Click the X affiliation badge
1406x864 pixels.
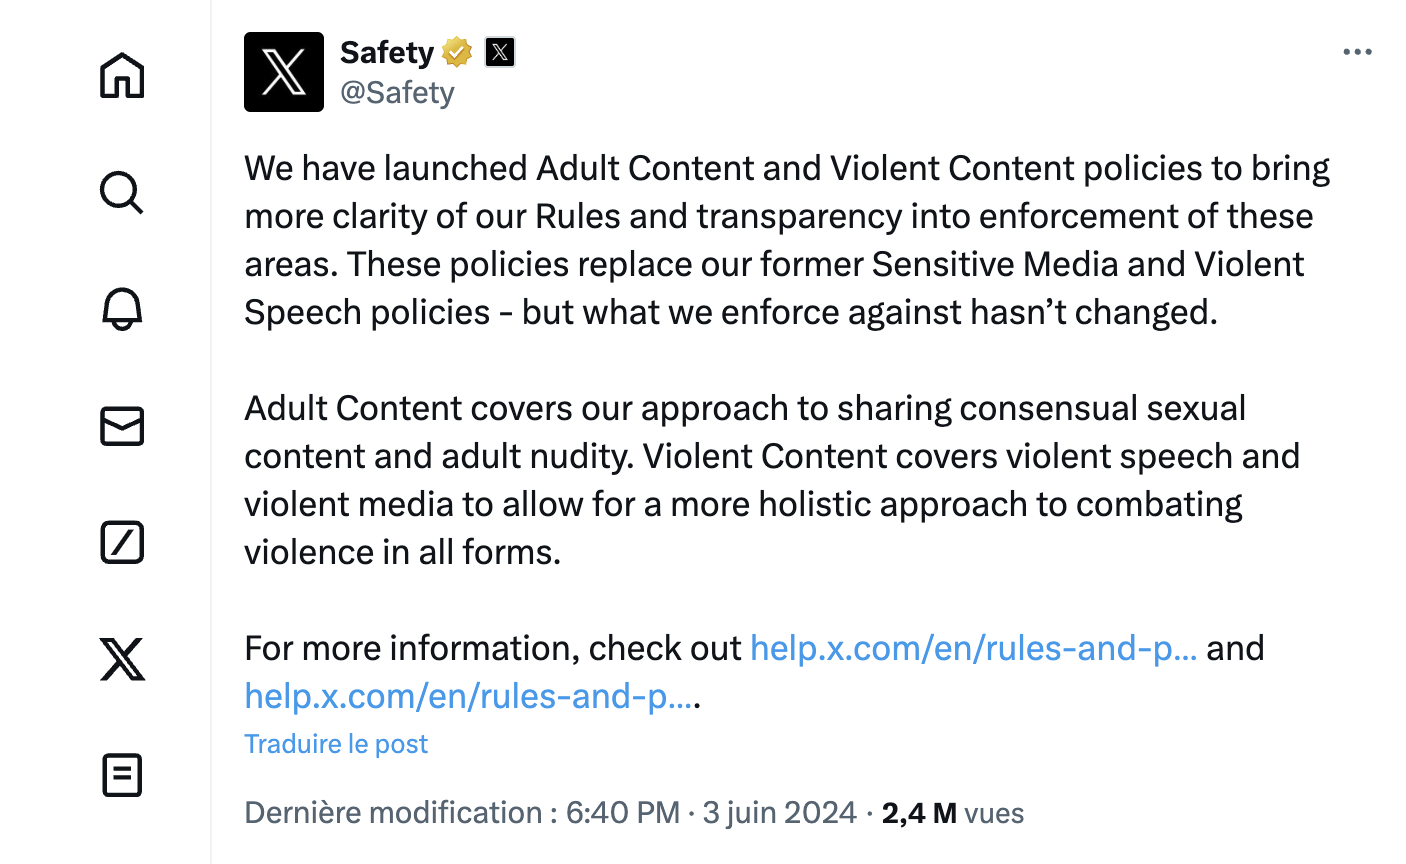click(x=500, y=52)
